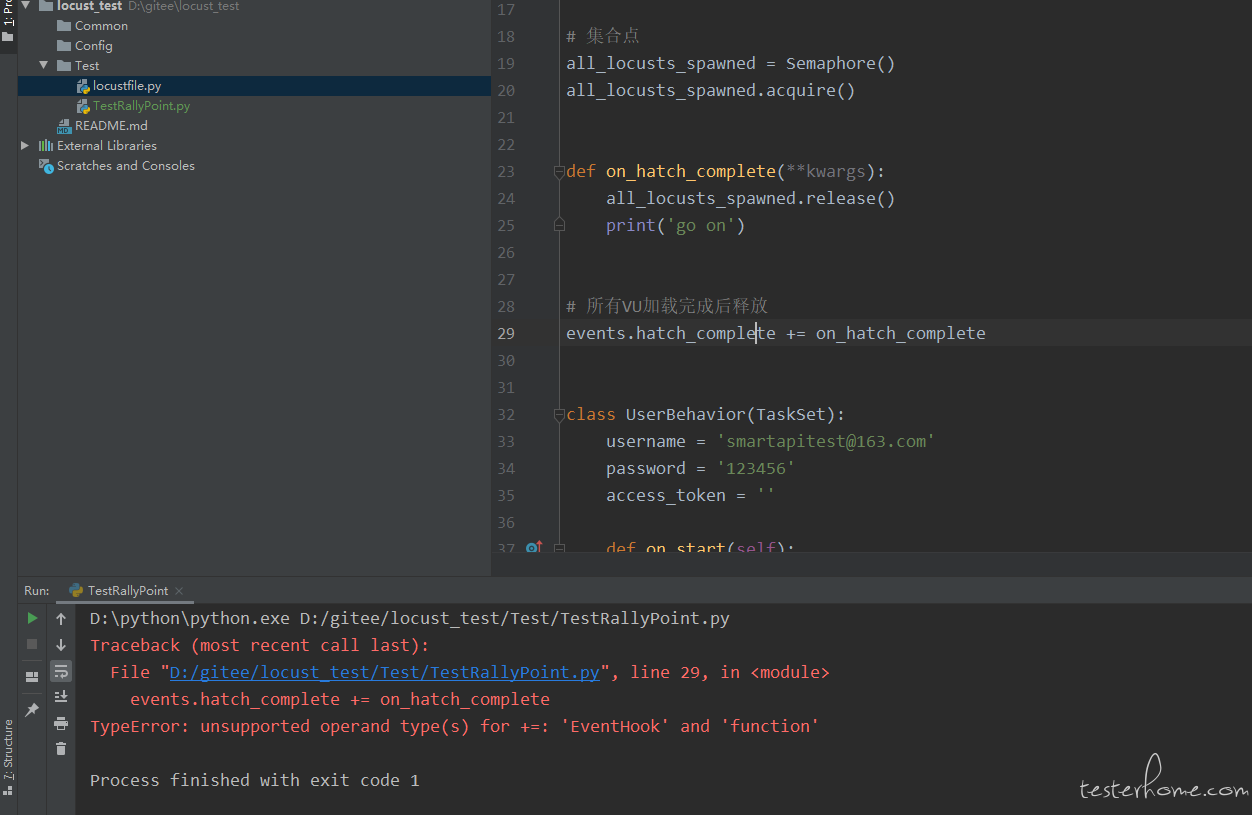Pin the Run tab with pin icon
The height and width of the screenshot is (815, 1252).
tap(32, 710)
